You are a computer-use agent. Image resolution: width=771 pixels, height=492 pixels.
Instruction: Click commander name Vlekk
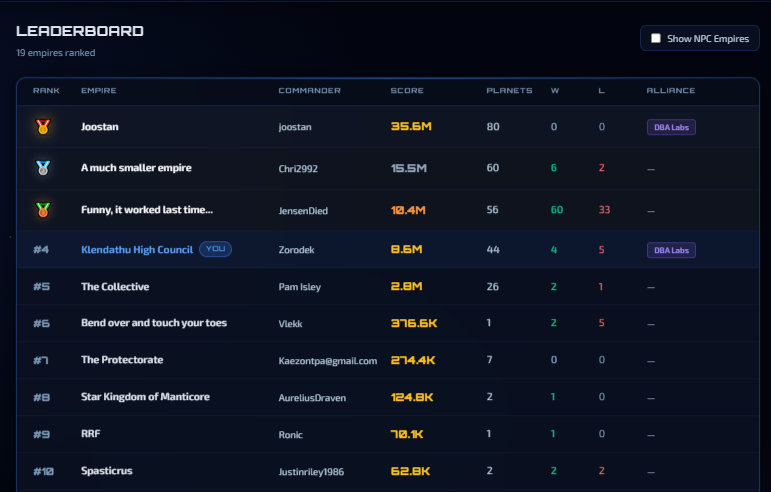(291, 324)
